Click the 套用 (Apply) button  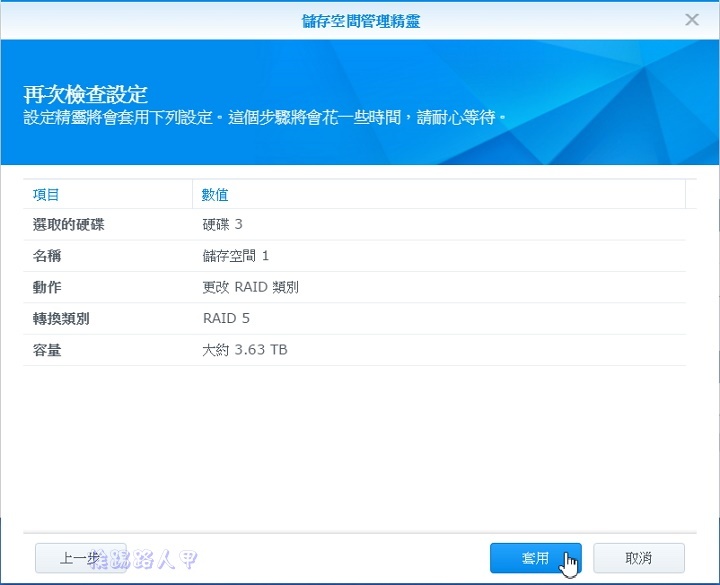tap(536, 558)
